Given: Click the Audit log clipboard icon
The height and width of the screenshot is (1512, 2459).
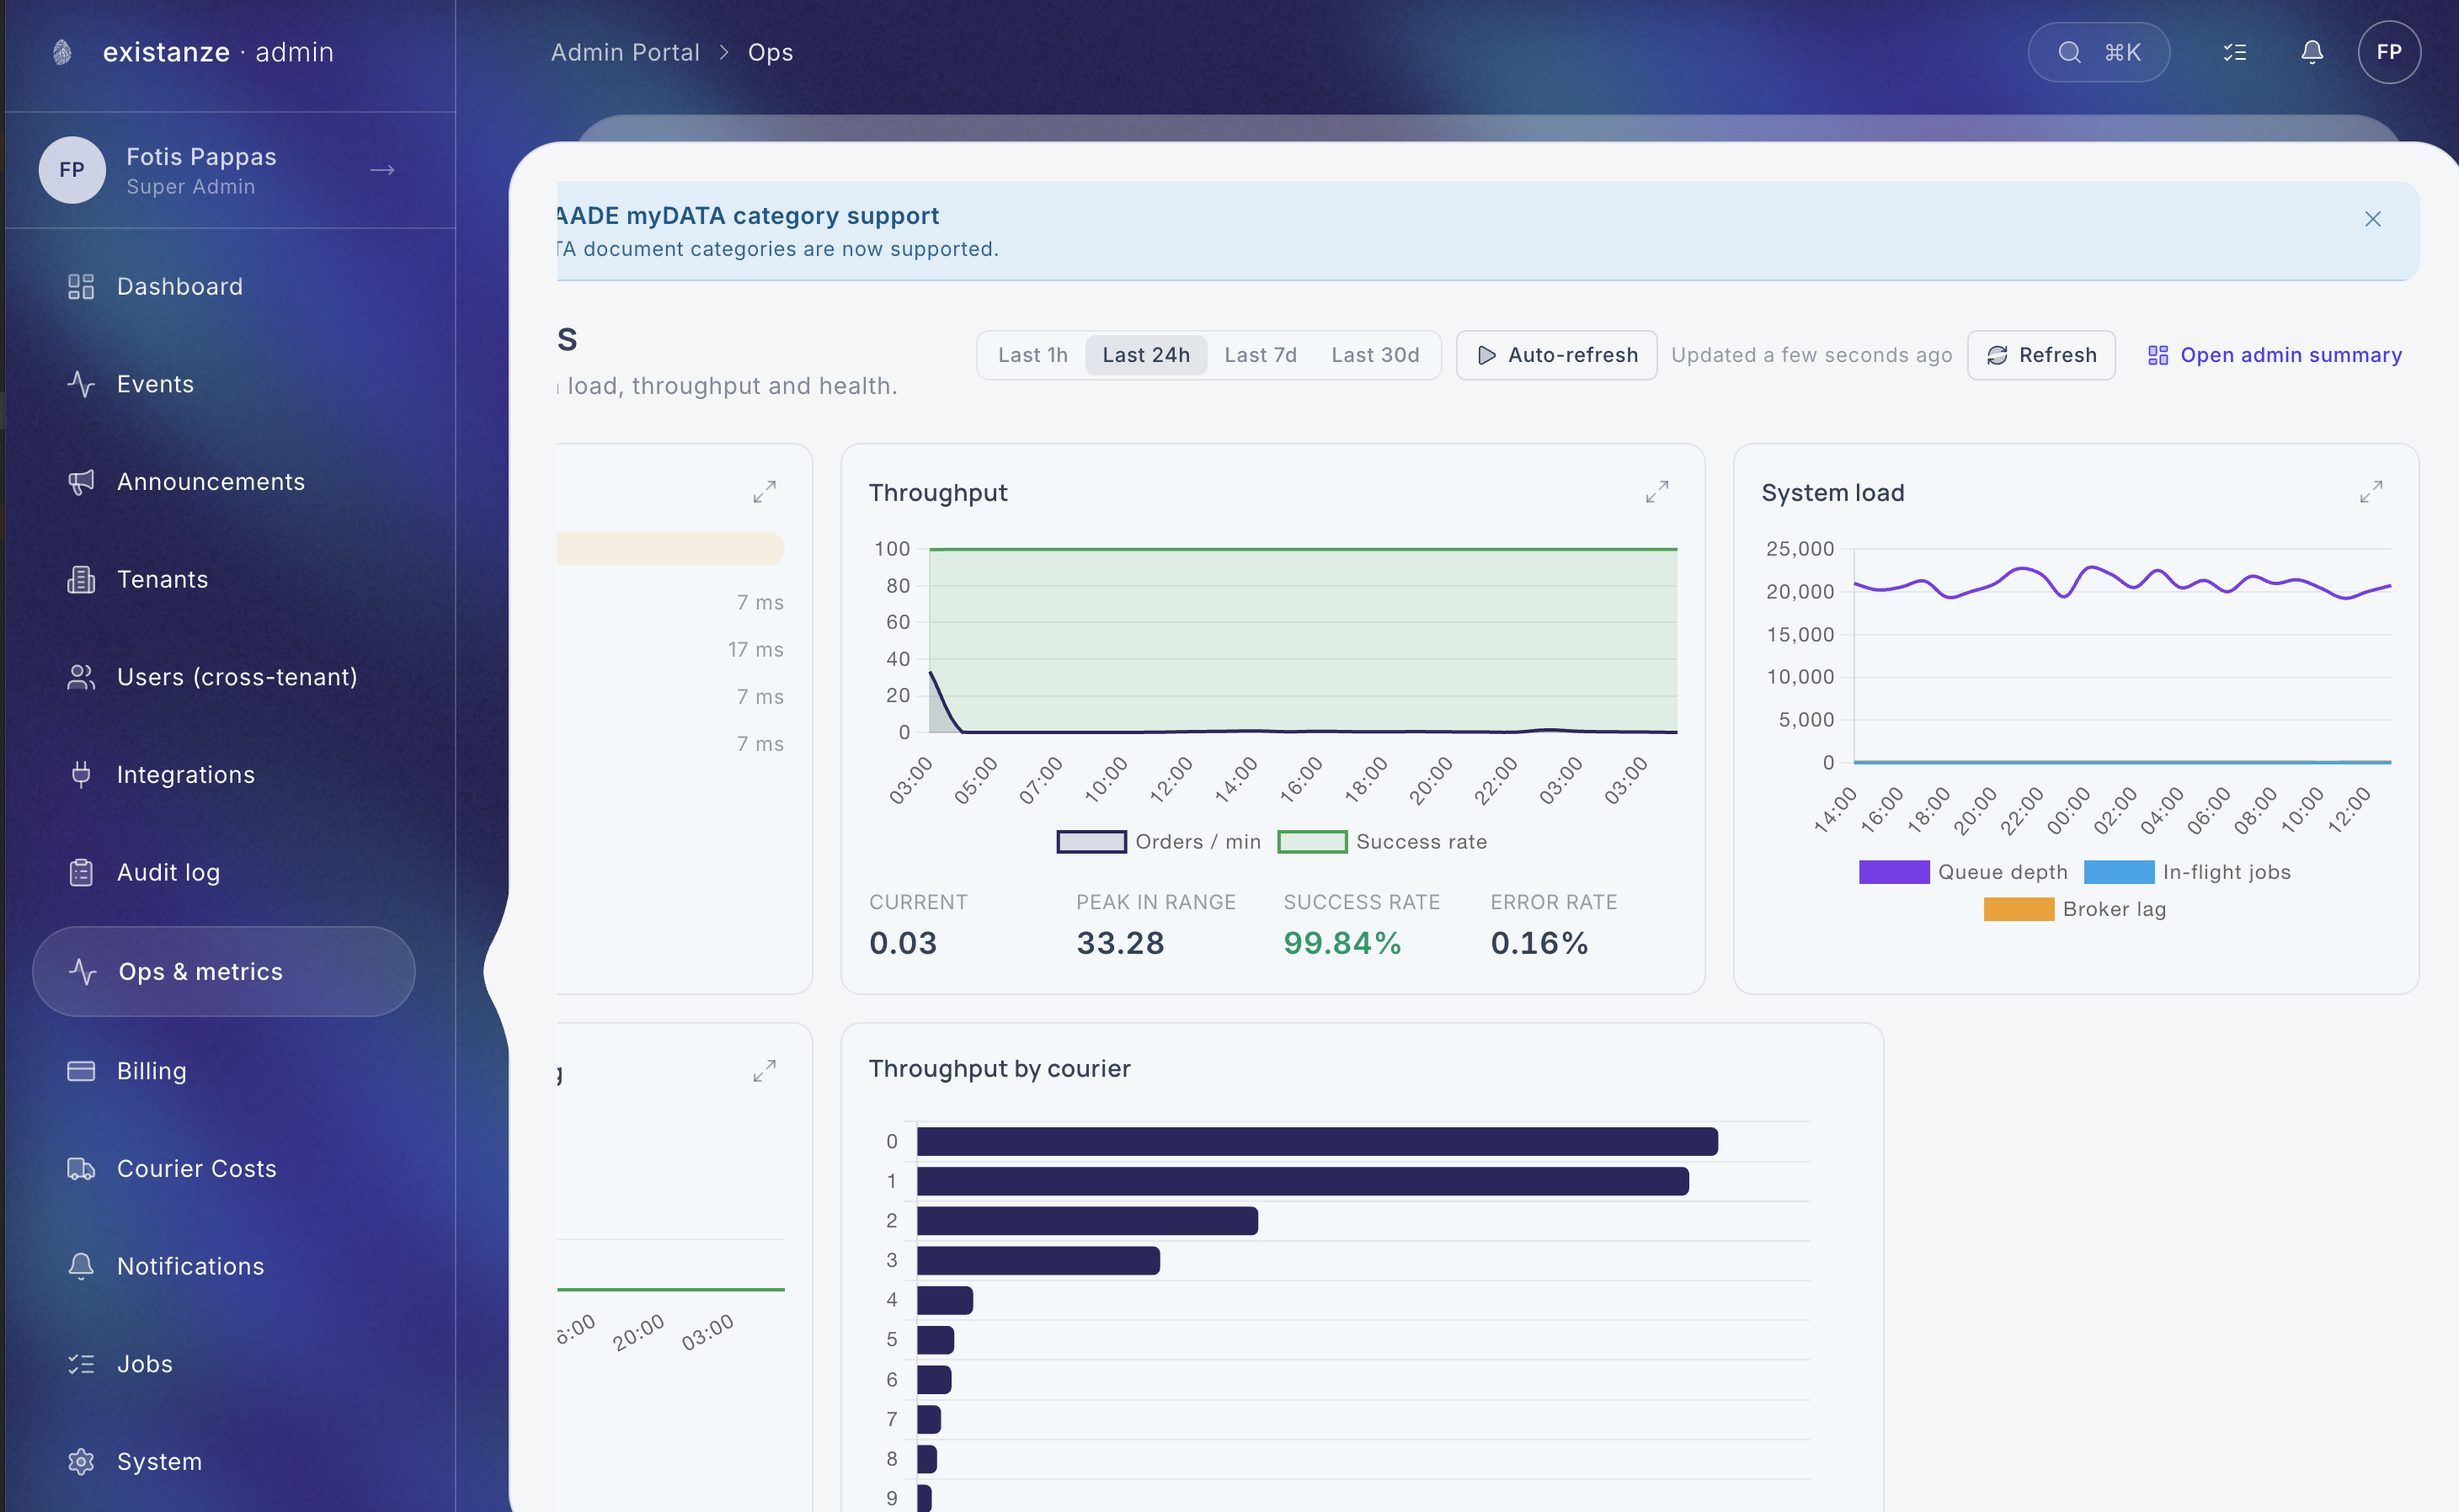Looking at the screenshot, I should pos(81,872).
